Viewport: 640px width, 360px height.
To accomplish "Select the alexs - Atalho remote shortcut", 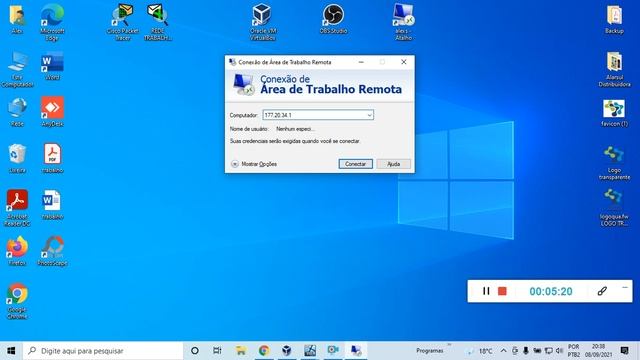I will coord(403,22).
